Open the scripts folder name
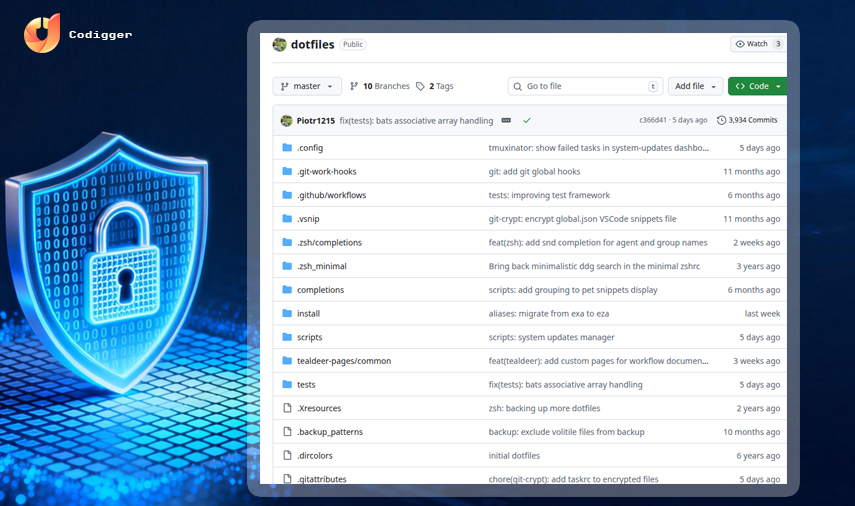 pyautogui.click(x=310, y=338)
